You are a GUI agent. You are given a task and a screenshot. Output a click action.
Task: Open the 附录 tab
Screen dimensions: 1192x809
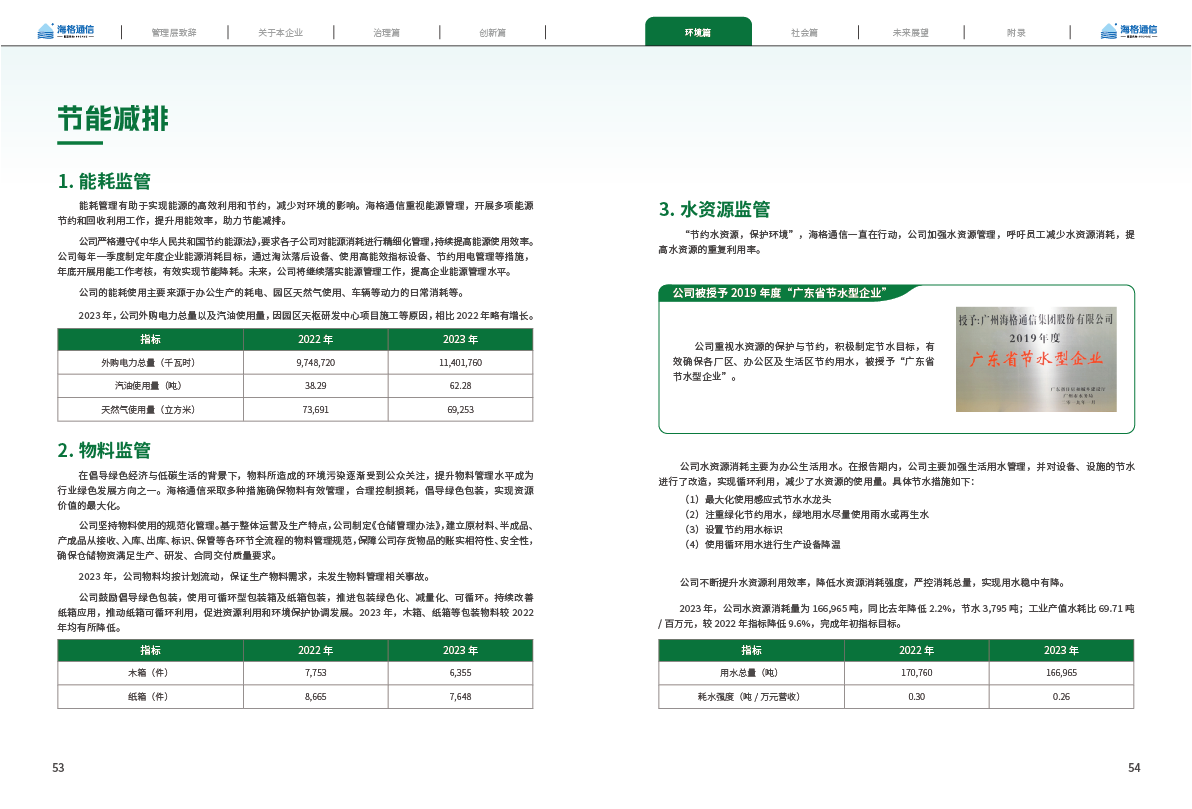(x=1016, y=32)
